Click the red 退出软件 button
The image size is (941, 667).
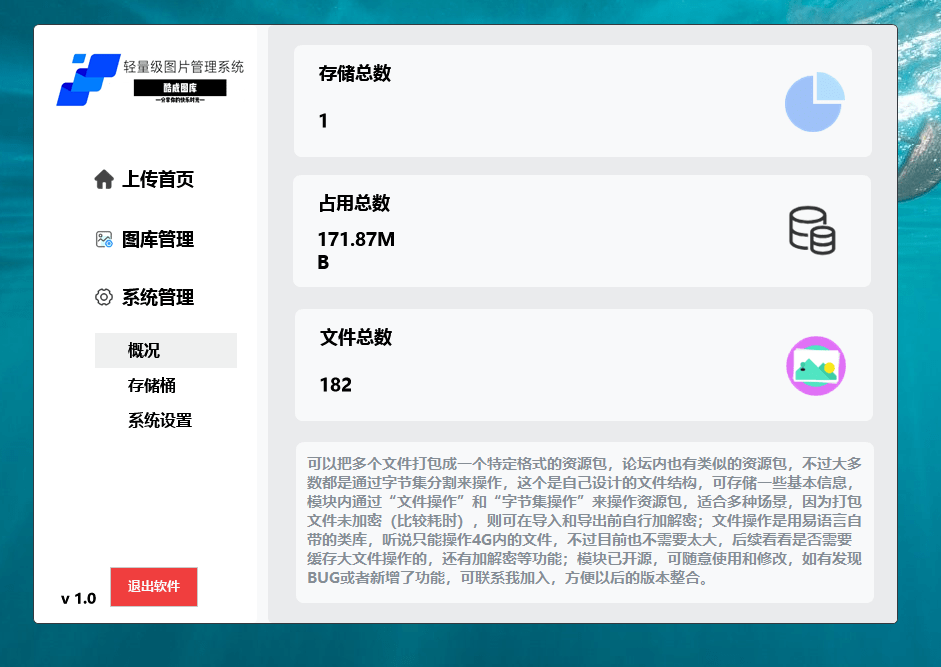(x=154, y=587)
